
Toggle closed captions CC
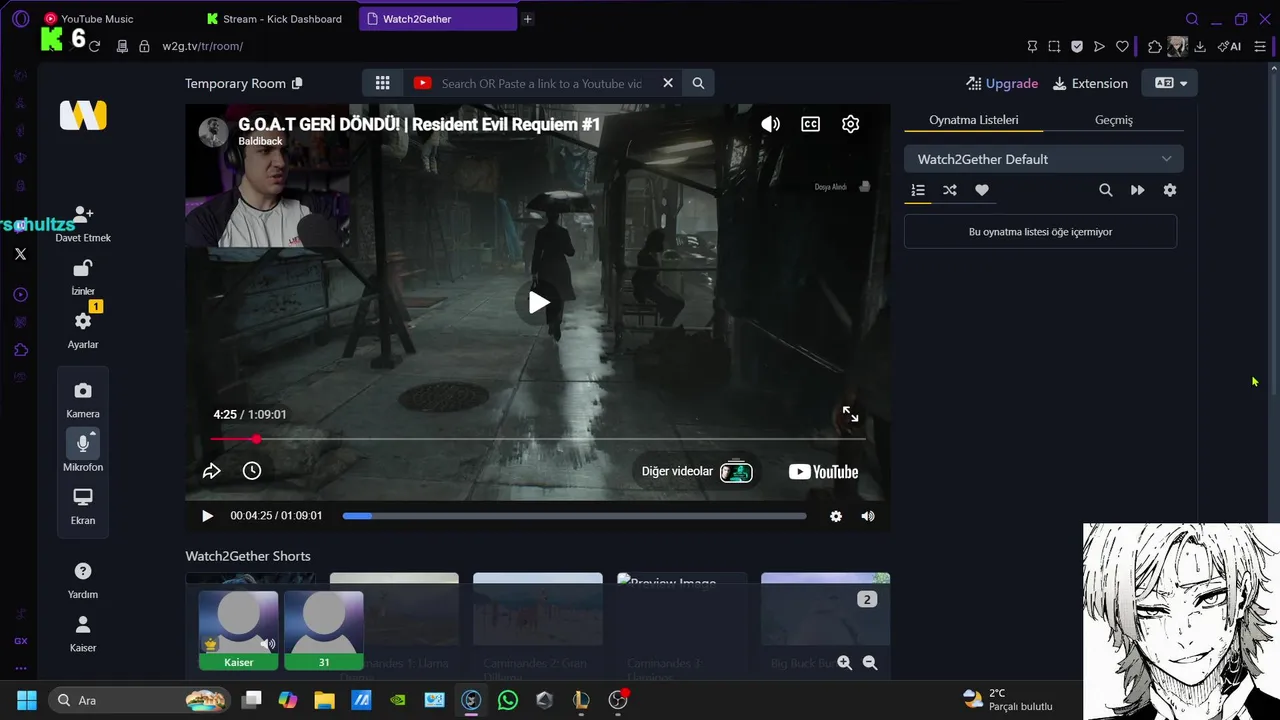click(x=810, y=124)
